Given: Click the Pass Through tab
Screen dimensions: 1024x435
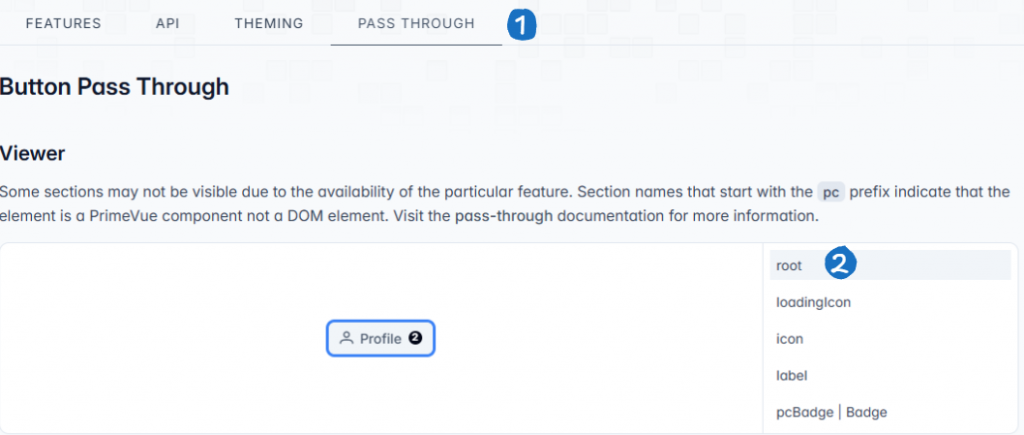Looking at the screenshot, I should pyautogui.click(x=416, y=23).
